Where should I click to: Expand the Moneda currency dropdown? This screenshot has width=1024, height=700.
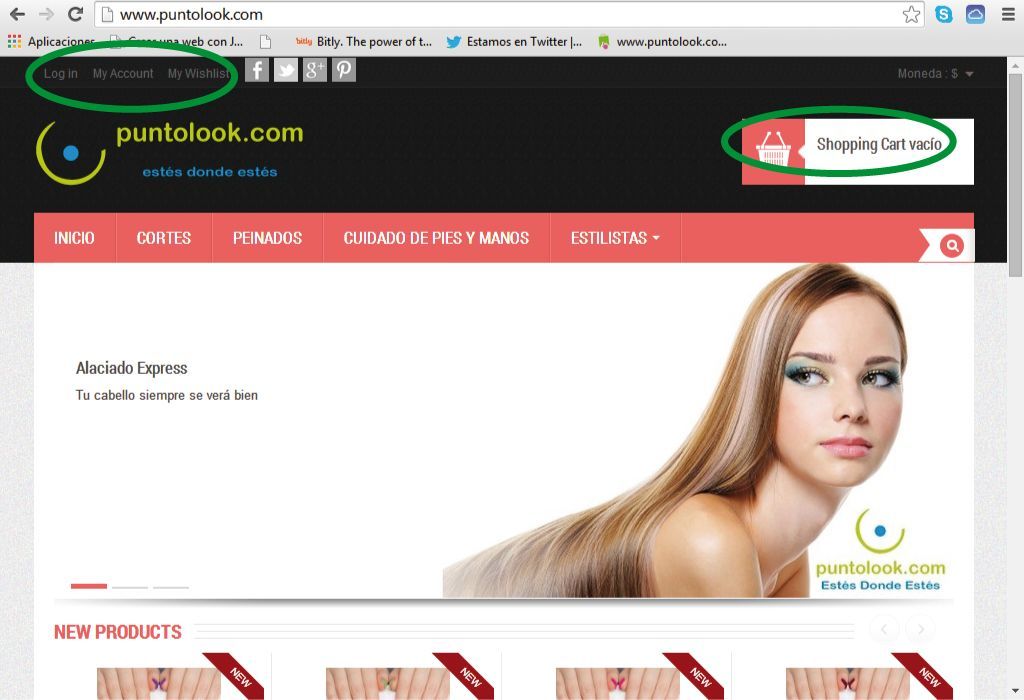935,74
